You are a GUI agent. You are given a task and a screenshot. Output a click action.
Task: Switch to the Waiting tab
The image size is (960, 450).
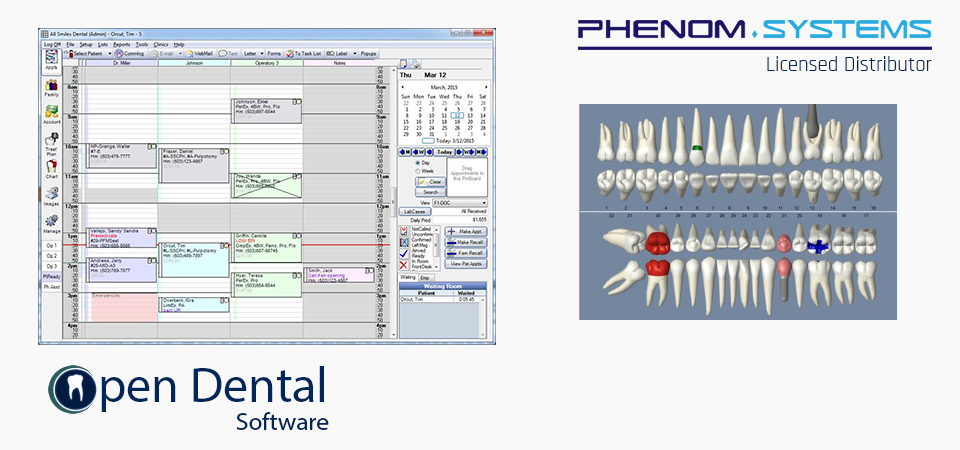[408, 278]
